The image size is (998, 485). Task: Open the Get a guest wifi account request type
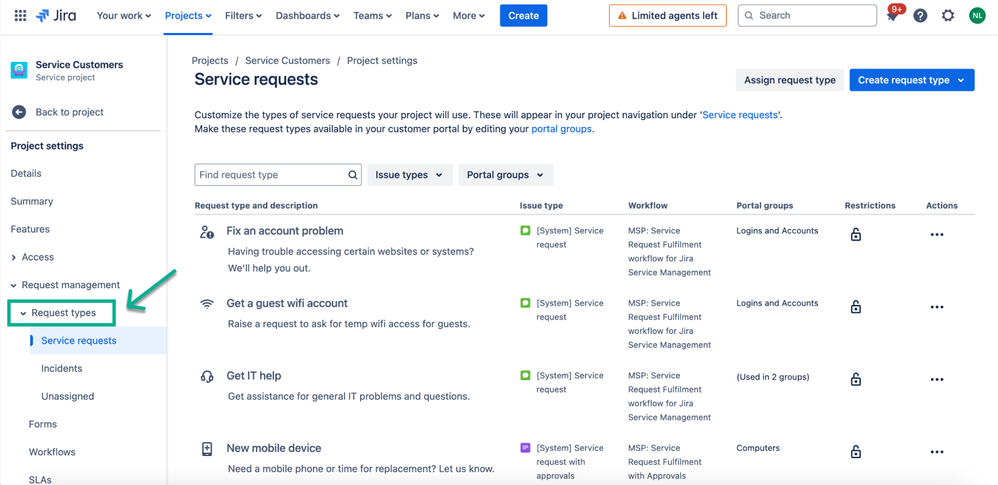(287, 304)
